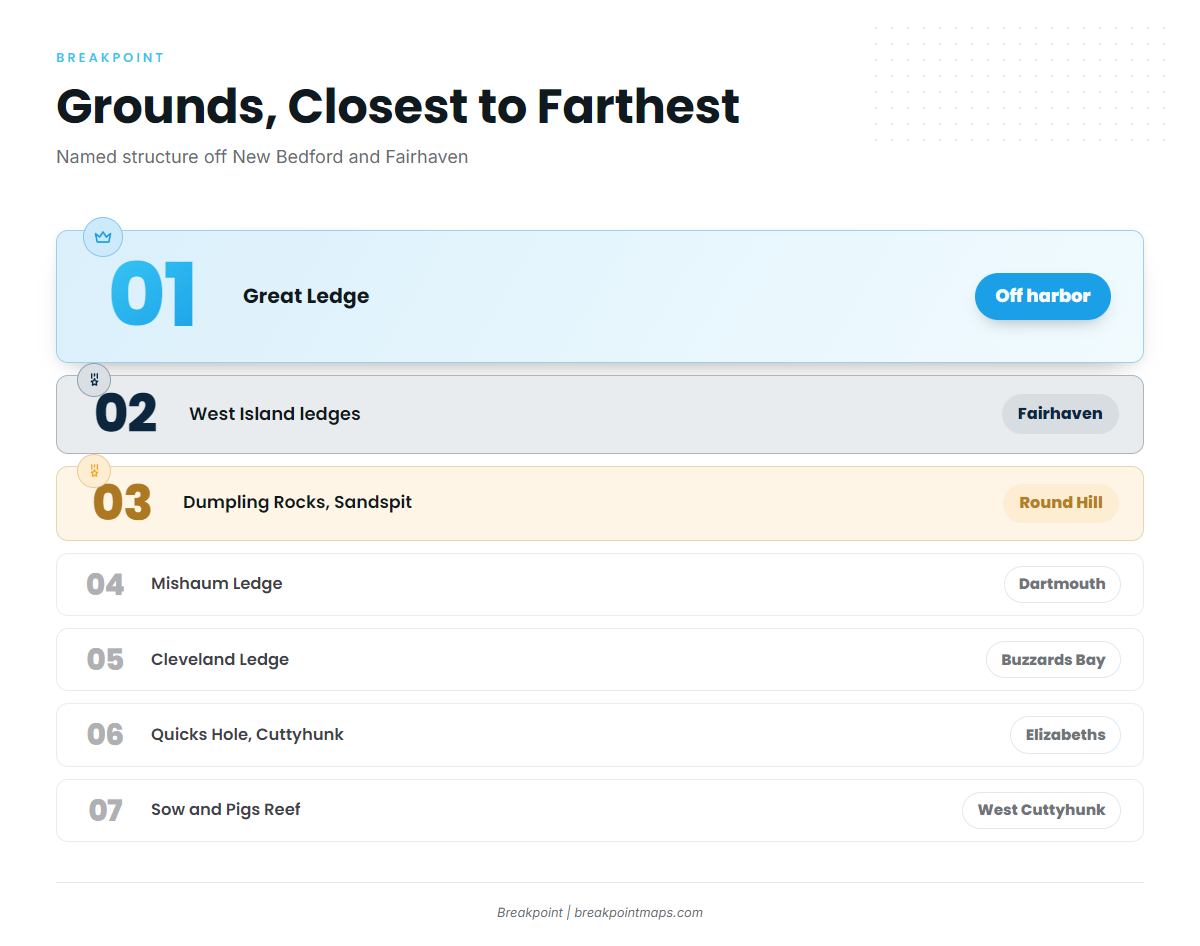Click the crown icon on Great Ledge card
The width and height of the screenshot is (1200, 946).
click(x=103, y=237)
